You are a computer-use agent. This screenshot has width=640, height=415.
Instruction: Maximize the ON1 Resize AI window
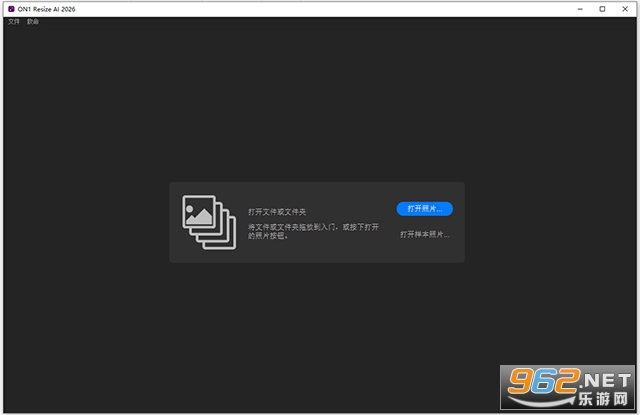tap(602, 9)
